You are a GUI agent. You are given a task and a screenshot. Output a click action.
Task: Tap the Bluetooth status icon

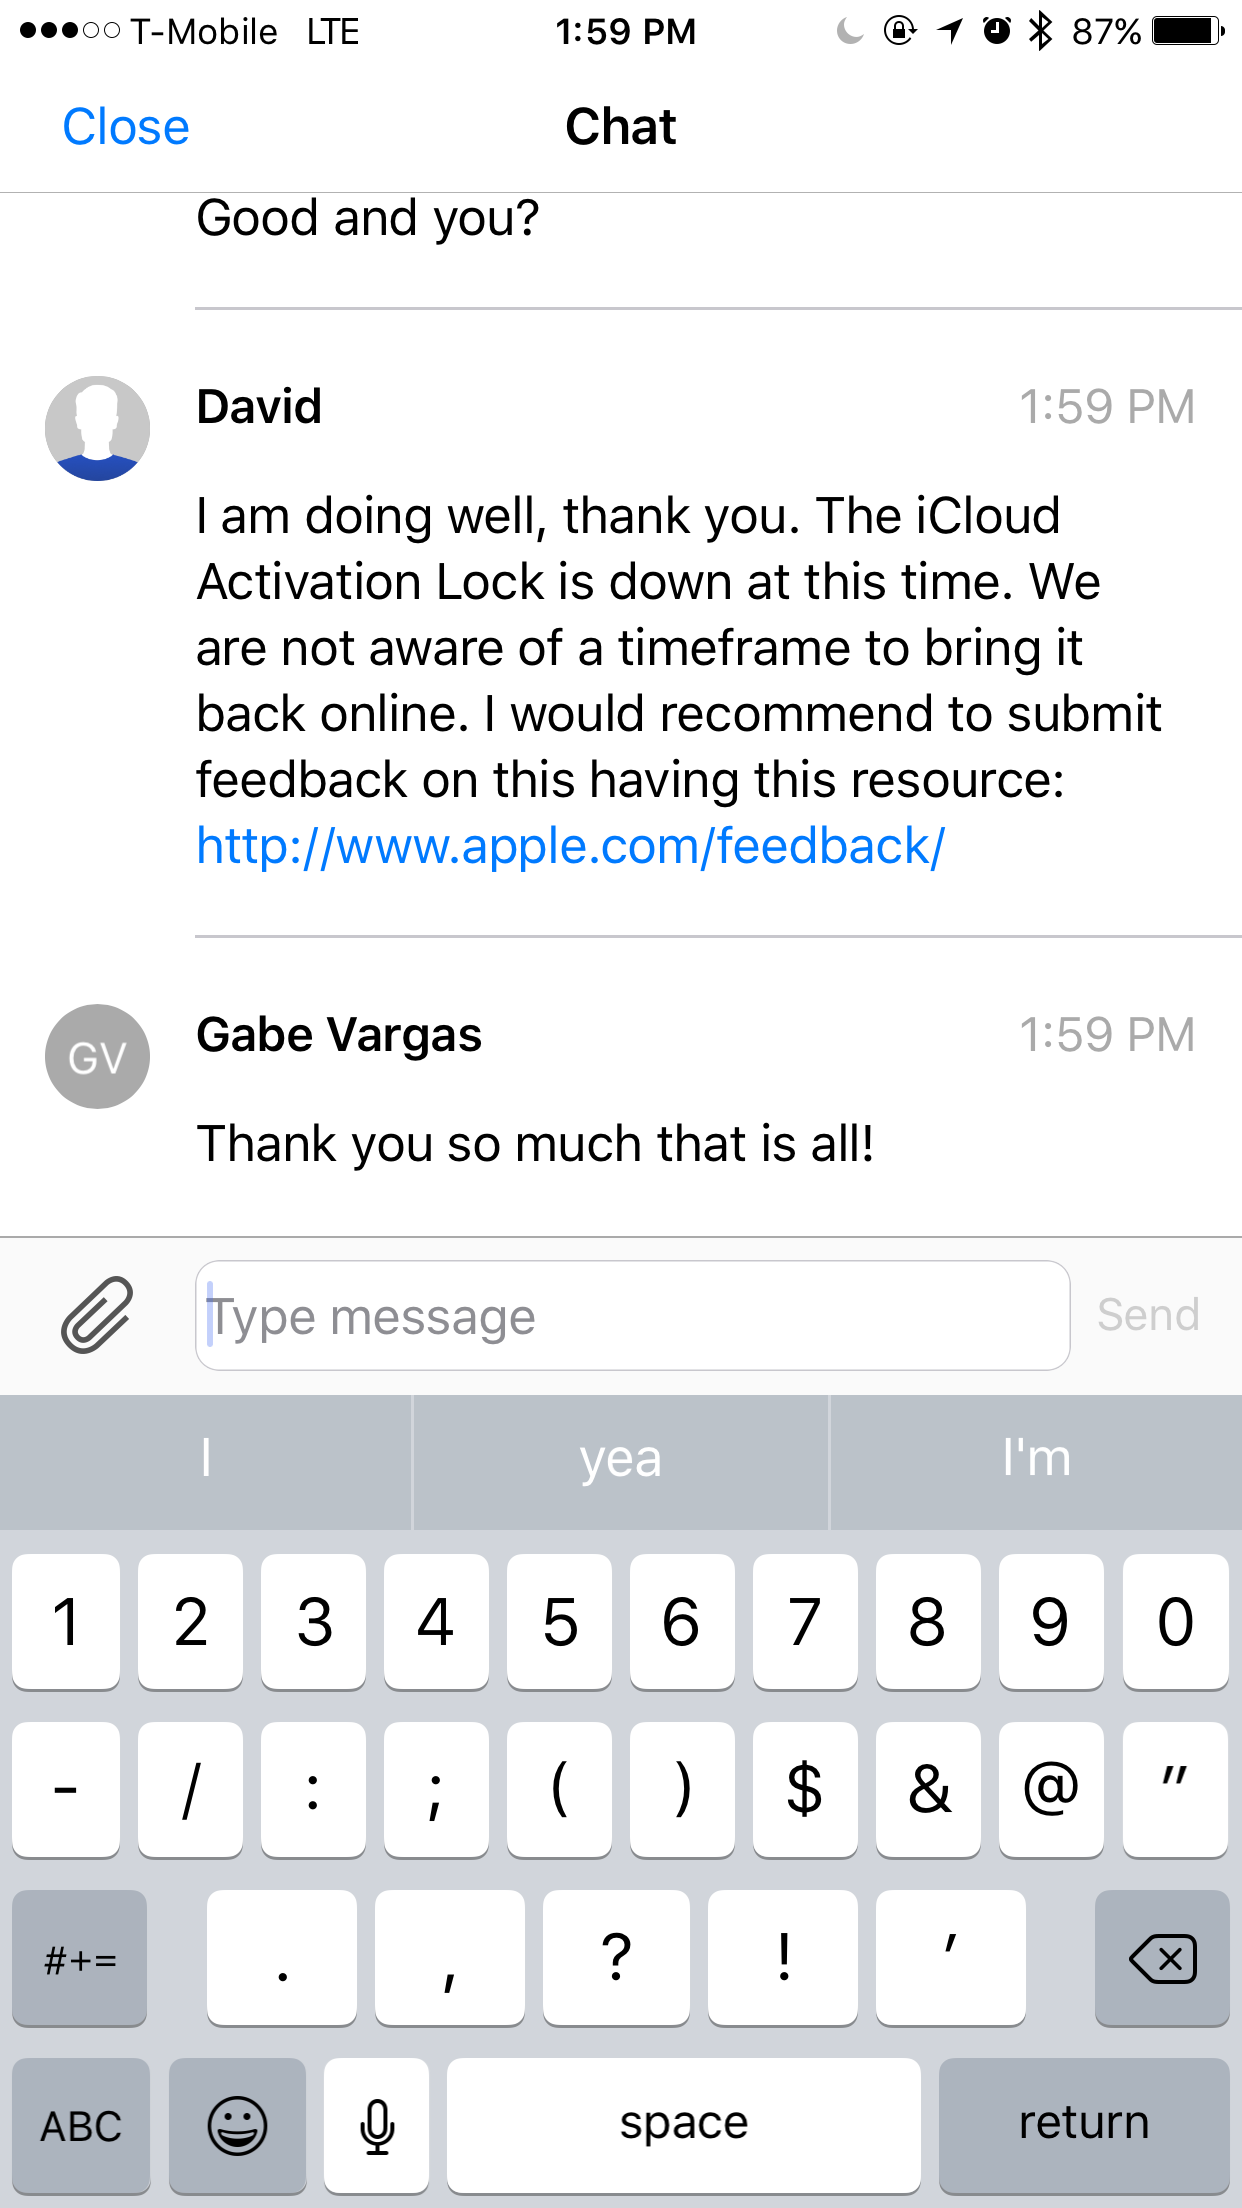[1041, 31]
